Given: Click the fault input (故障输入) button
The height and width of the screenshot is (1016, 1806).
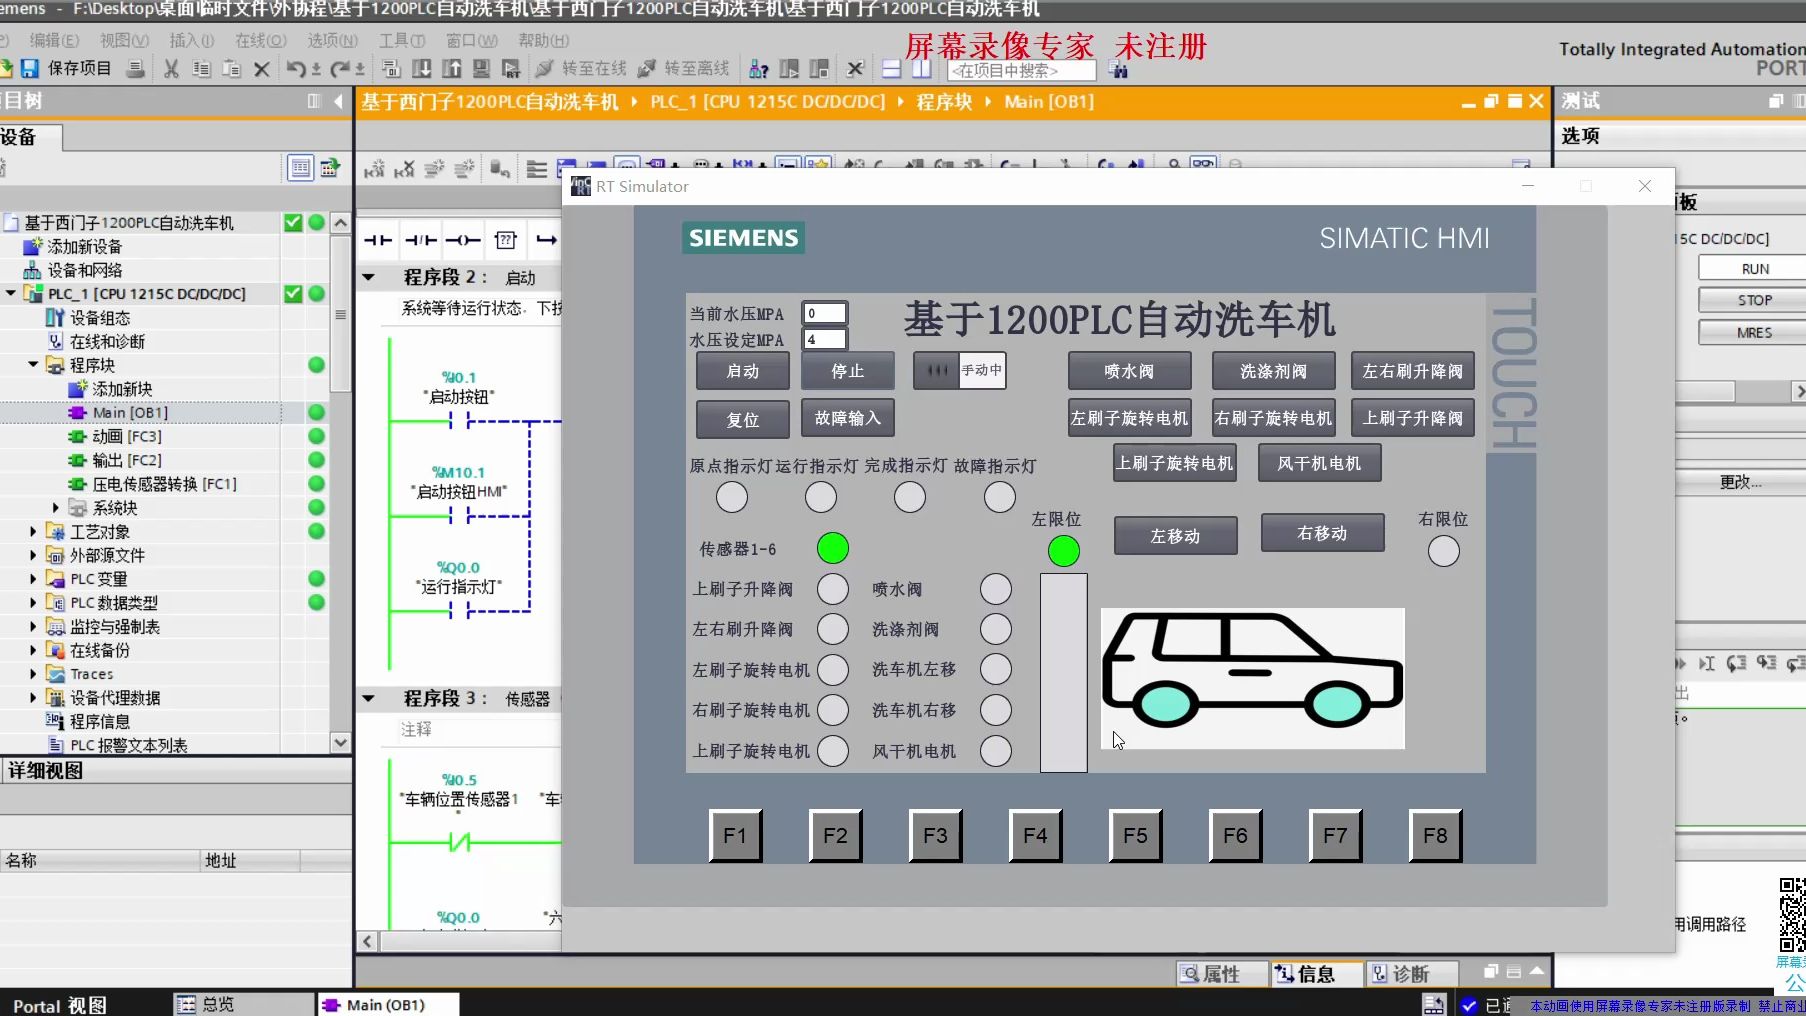Looking at the screenshot, I should [847, 418].
